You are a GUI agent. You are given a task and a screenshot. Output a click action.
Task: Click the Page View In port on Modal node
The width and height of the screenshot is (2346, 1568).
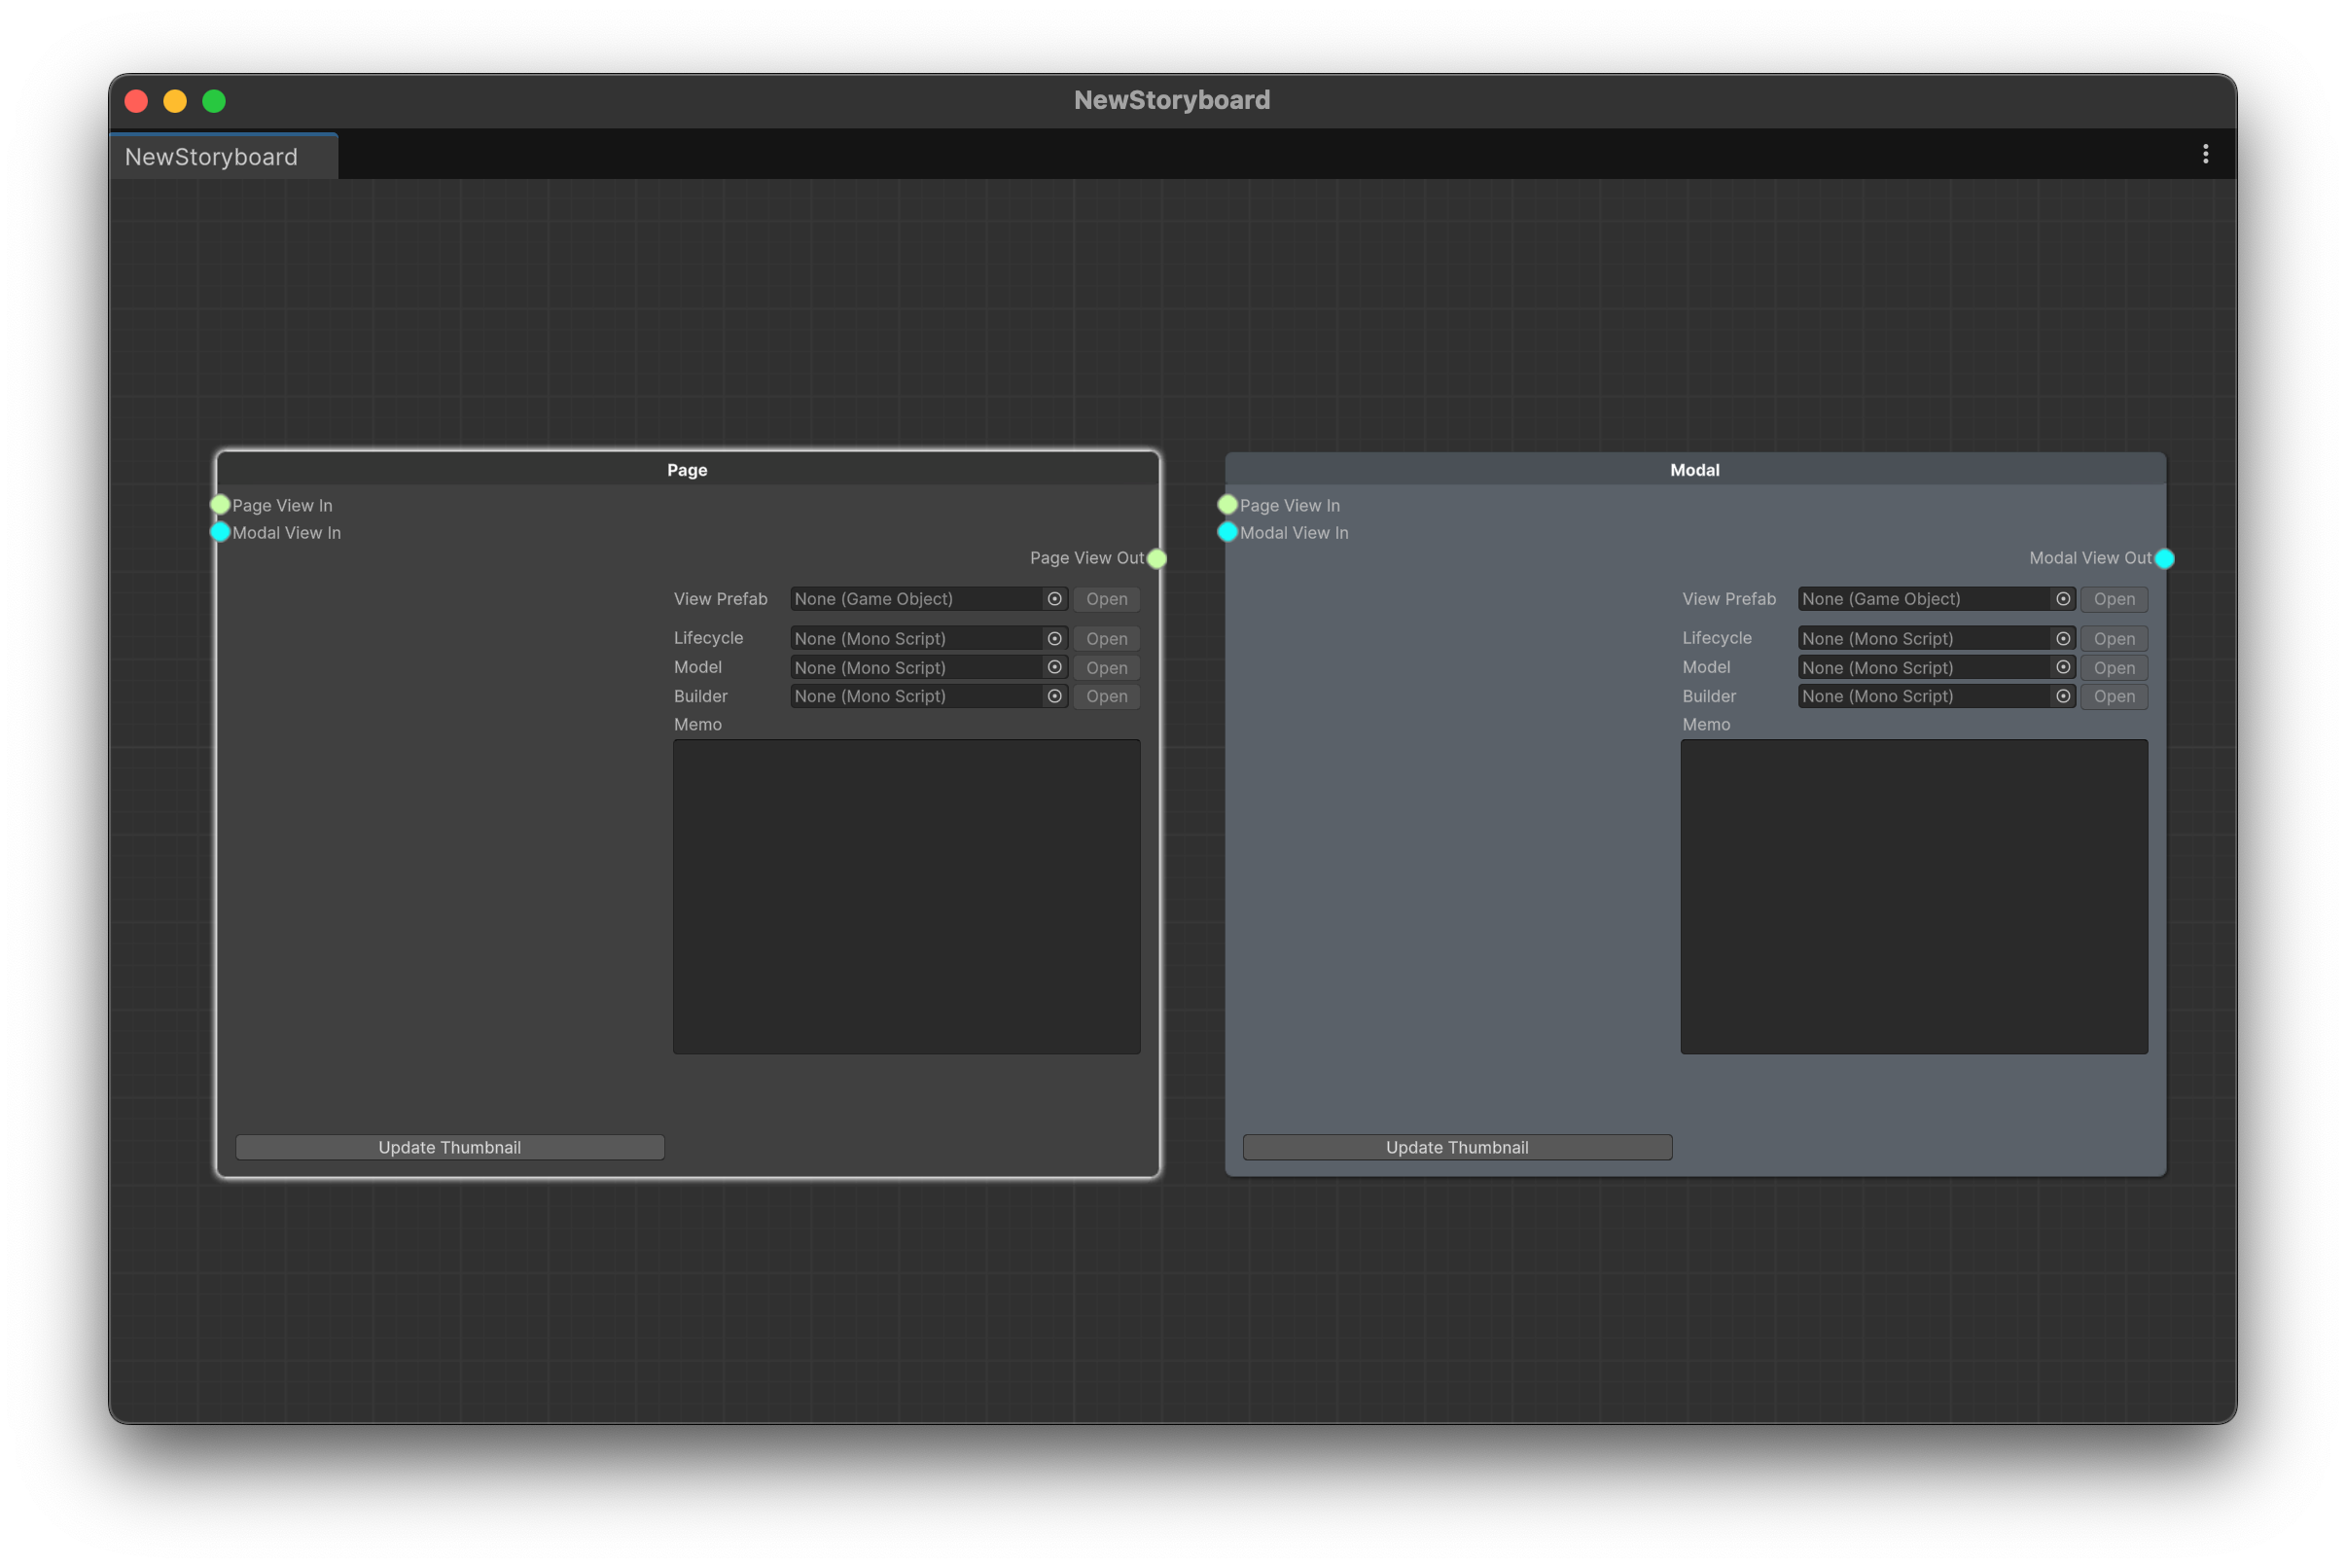click(1228, 505)
